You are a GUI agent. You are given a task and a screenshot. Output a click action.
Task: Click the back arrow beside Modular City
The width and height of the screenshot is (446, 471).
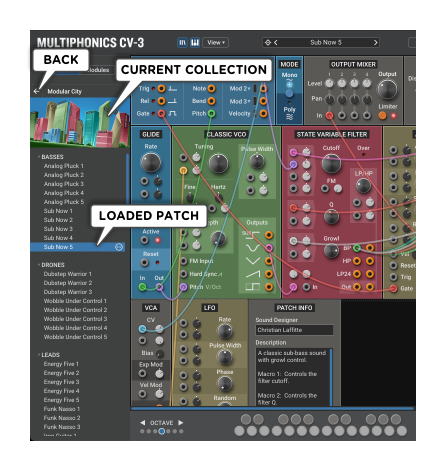click(37, 91)
